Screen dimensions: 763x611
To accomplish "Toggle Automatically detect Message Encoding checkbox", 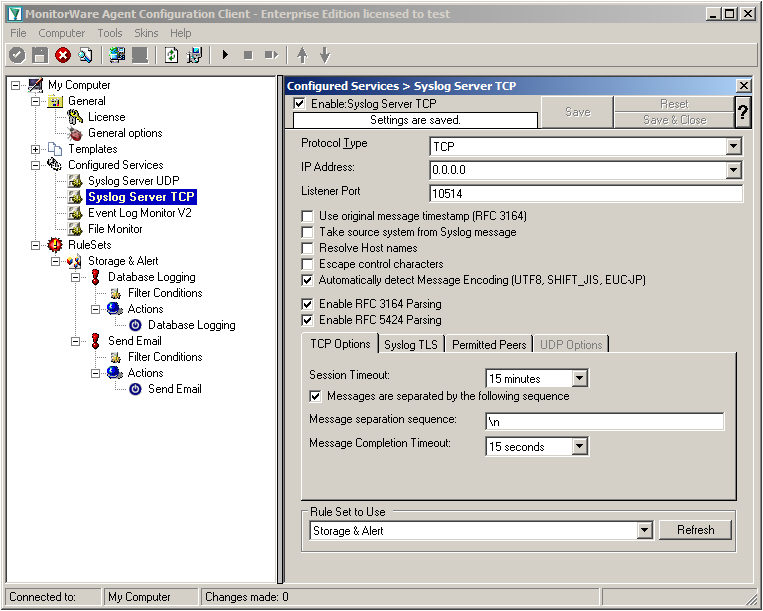I will 307,280.
